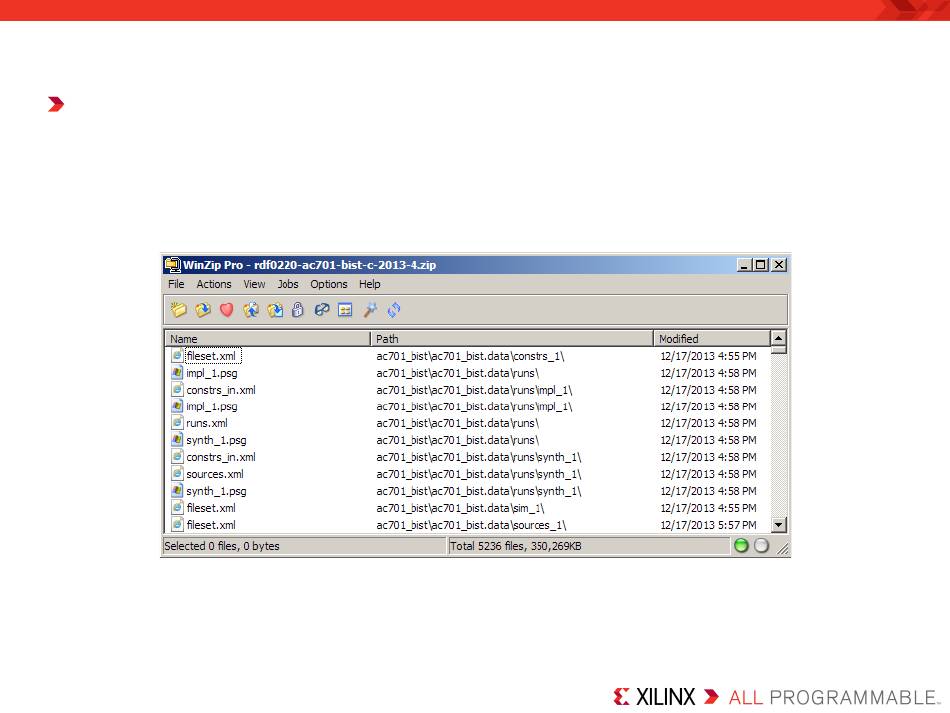Image resolution: width=950 pixels, height=713 pixels.
Task: Click the vertical scrollbar thumb
Action: pyautogui.click(x=779, y=350)
